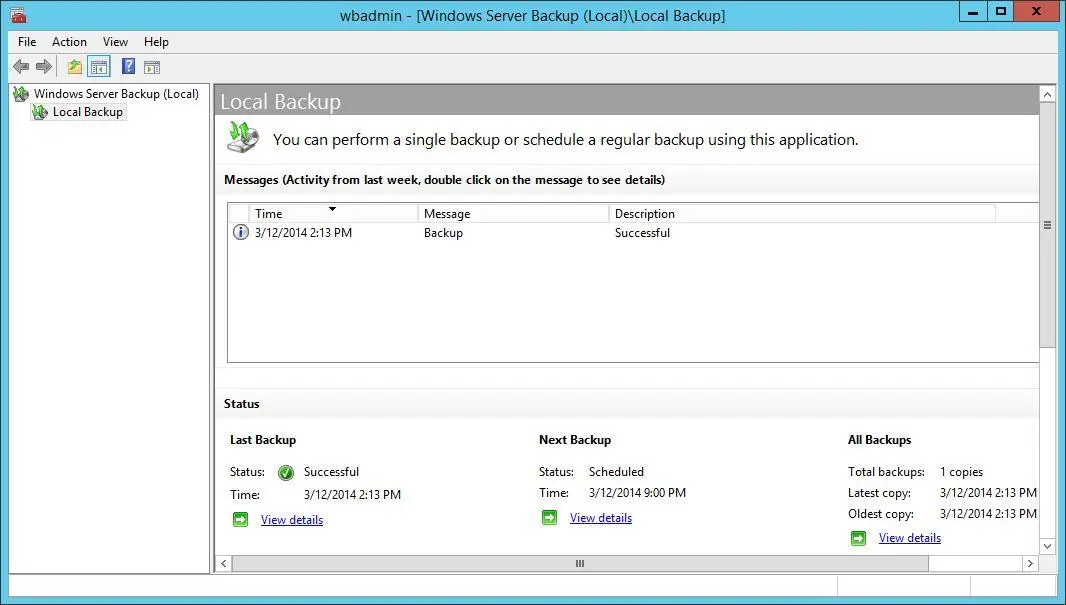Click the Scheduled status text
The width and height of the screenshot is (1066, 605).
coord(616,472)
